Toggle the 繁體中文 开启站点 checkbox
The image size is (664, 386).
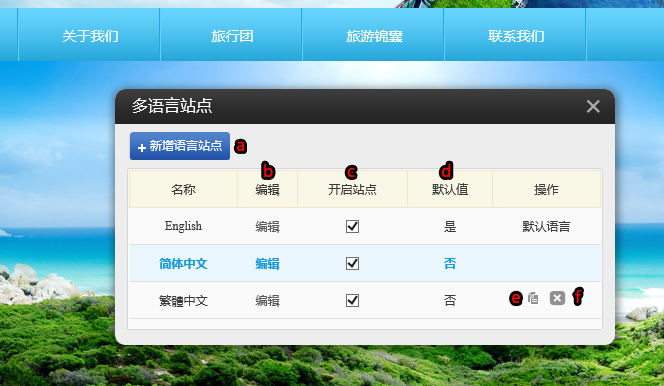tap(352, 301)
